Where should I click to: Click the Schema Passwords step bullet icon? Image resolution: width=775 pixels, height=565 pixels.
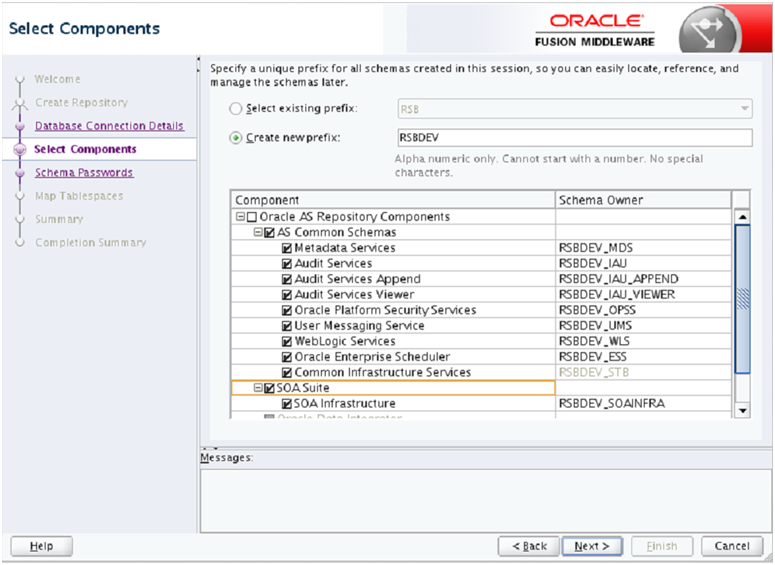pyautogui.click(x=20, y=173)
